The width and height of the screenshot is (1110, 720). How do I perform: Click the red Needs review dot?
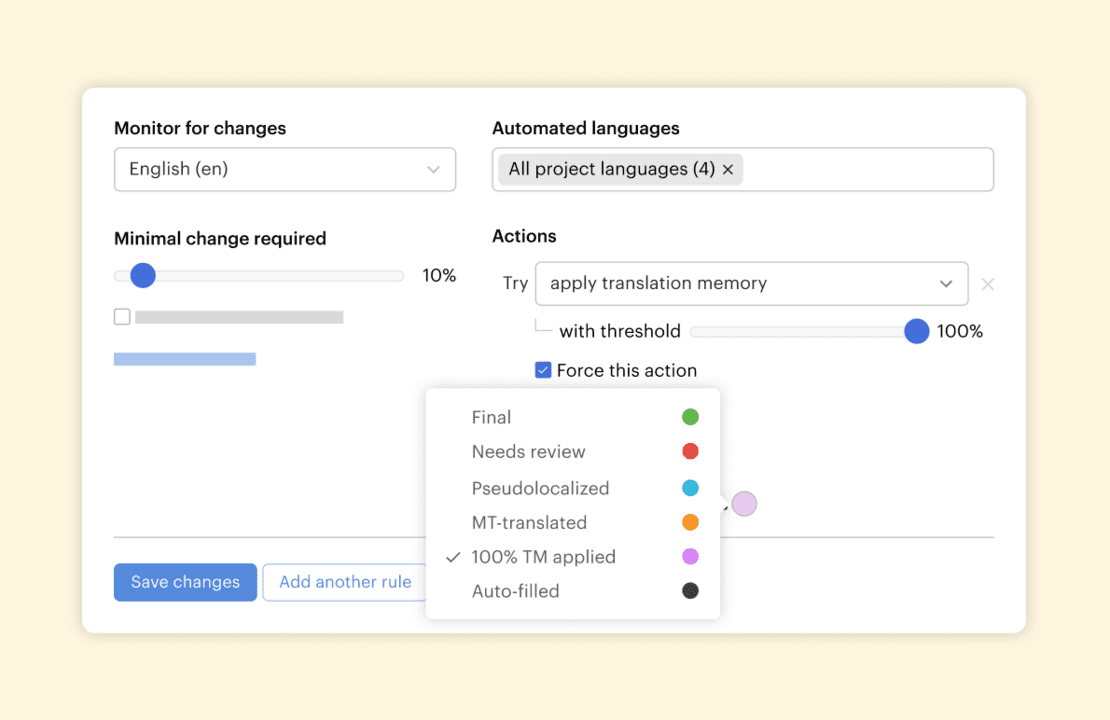(690, 452)
